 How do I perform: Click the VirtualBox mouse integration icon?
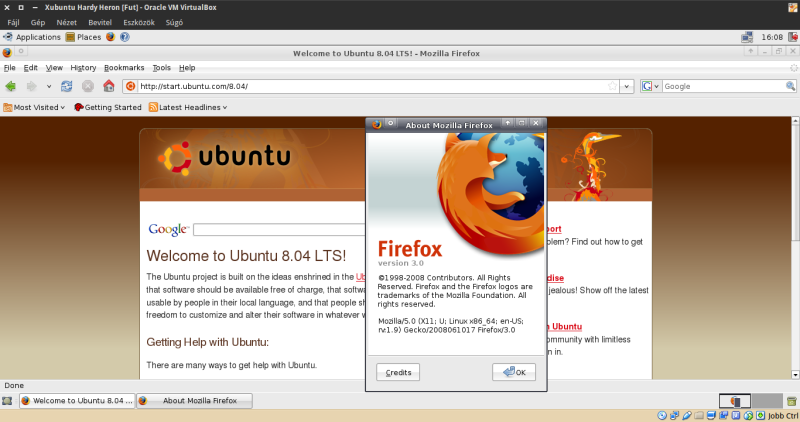coord(748,415)
